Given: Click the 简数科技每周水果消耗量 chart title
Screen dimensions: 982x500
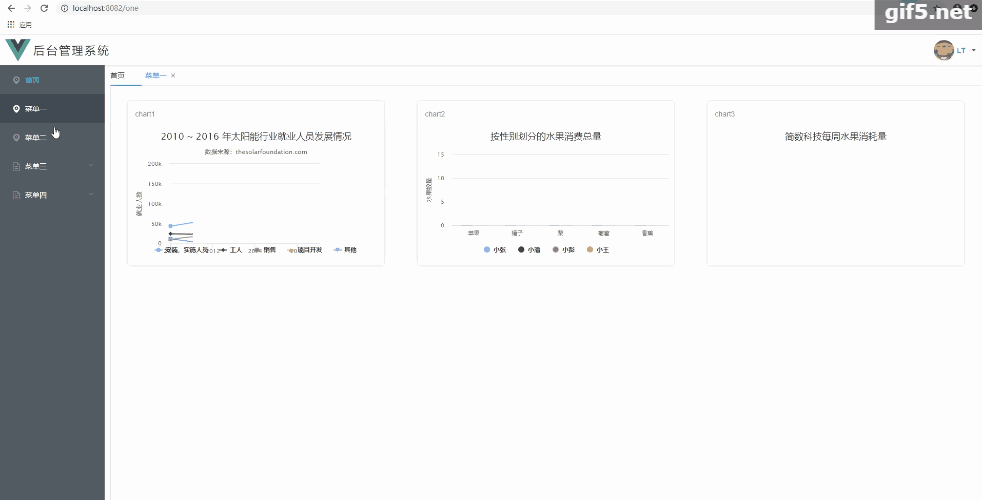Looking at the screenshot, I should [835, 136].
